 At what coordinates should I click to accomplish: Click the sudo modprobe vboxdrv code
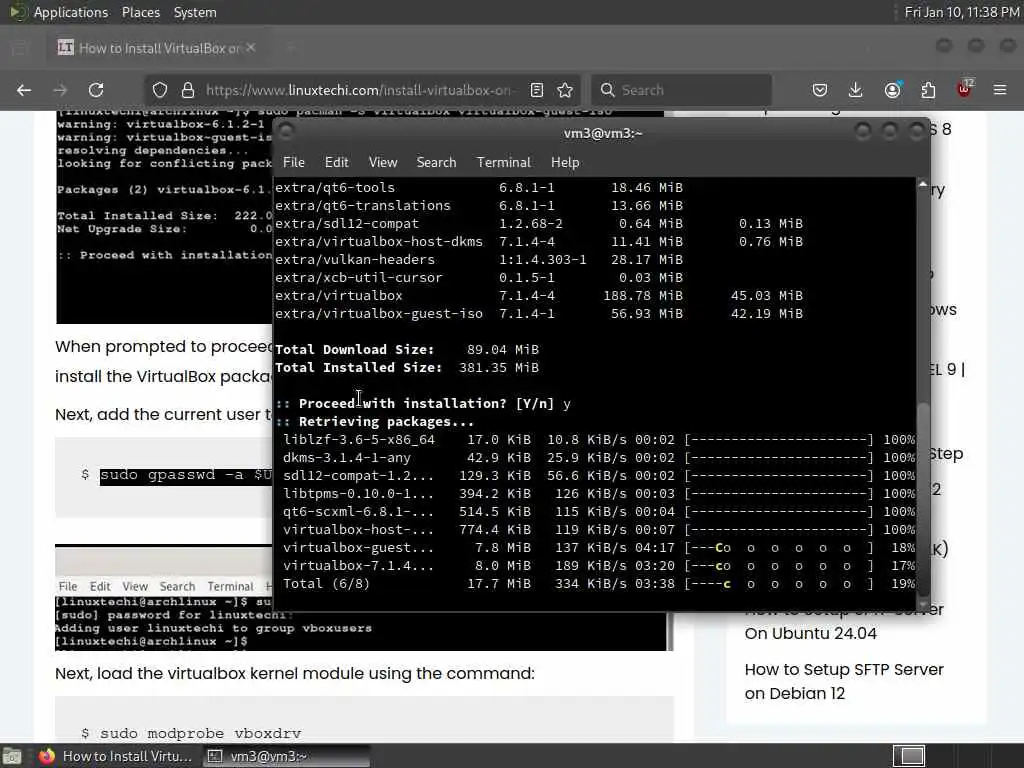tap(200, 733)
